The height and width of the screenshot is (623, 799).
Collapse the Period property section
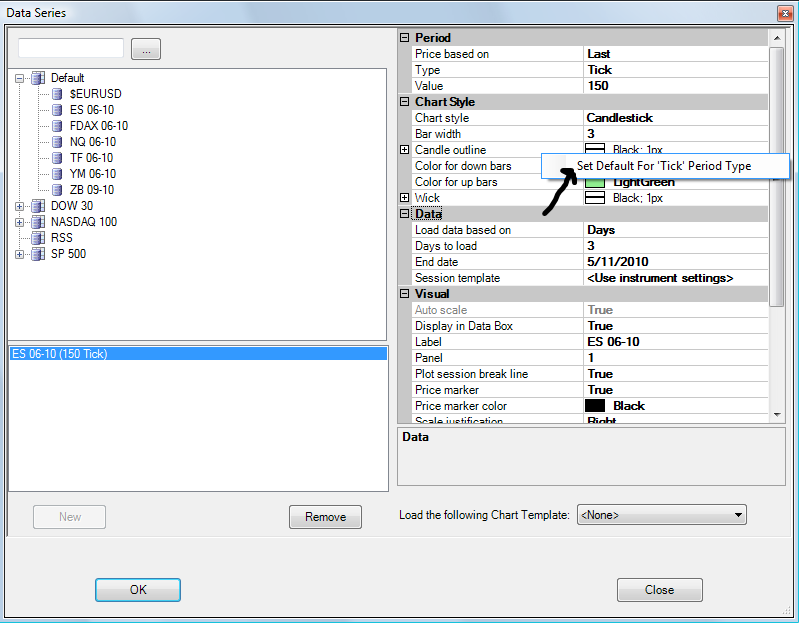pos(405,38)
